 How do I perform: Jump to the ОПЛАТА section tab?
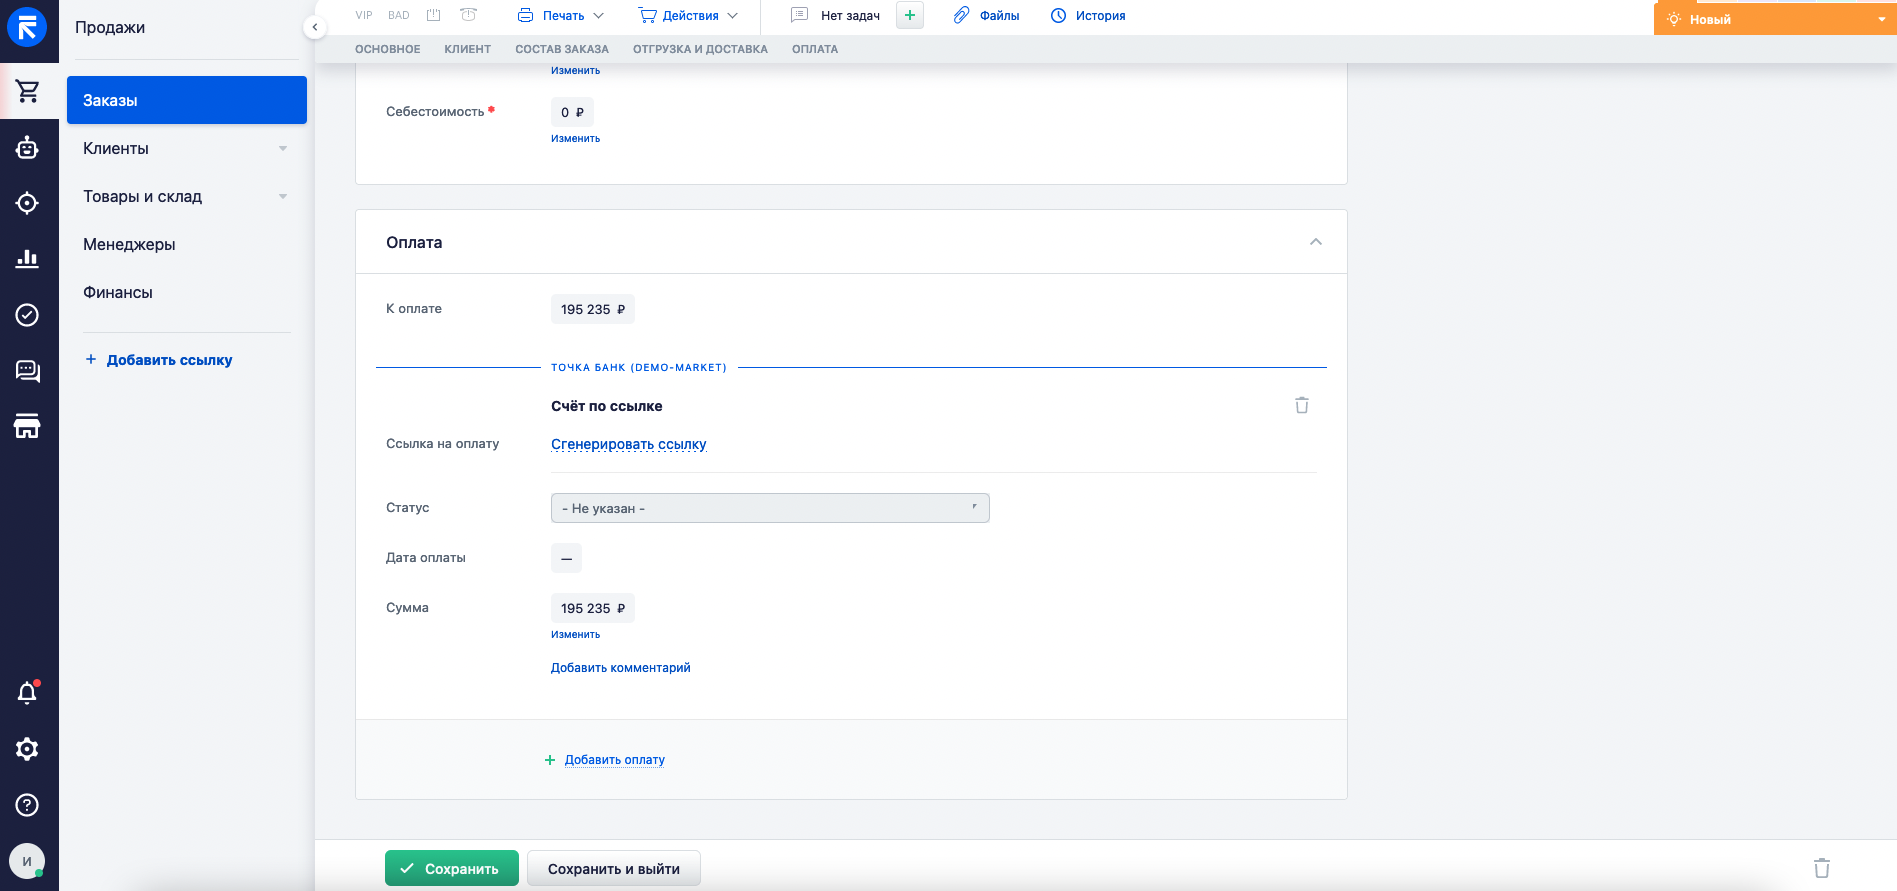tap(815, 49)
